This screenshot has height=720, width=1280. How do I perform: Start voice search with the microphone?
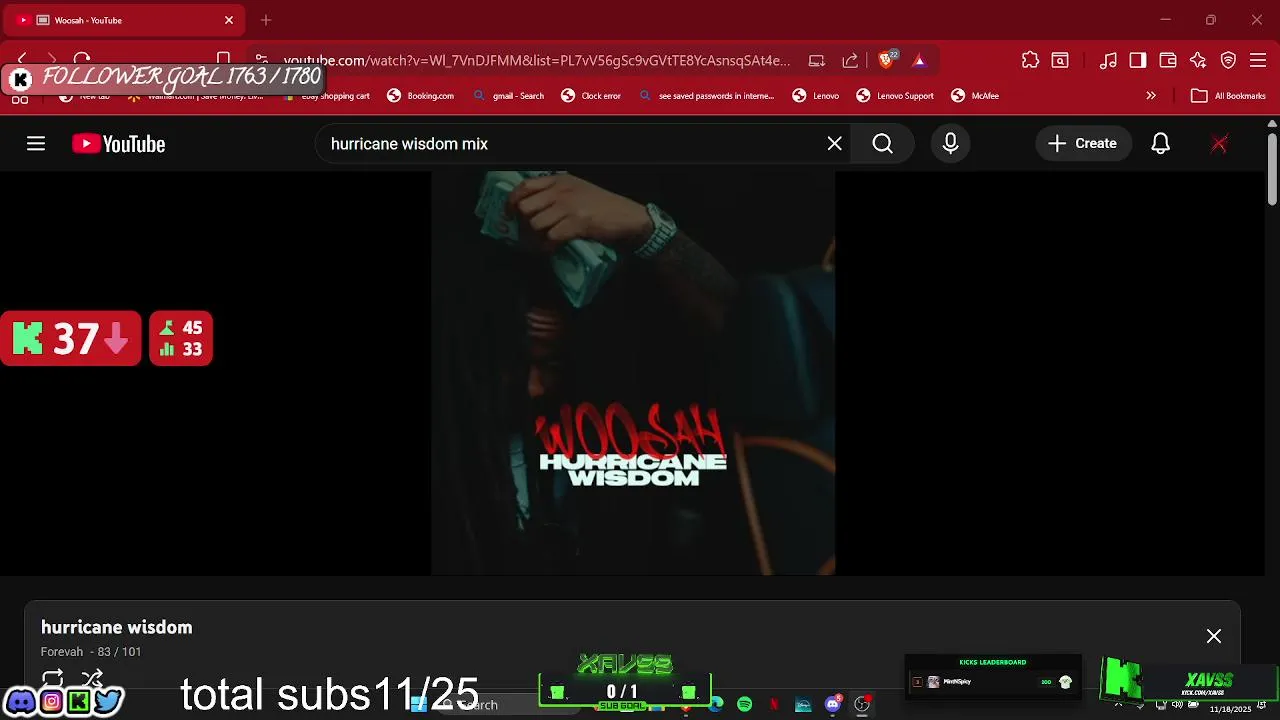coord(950,144)
